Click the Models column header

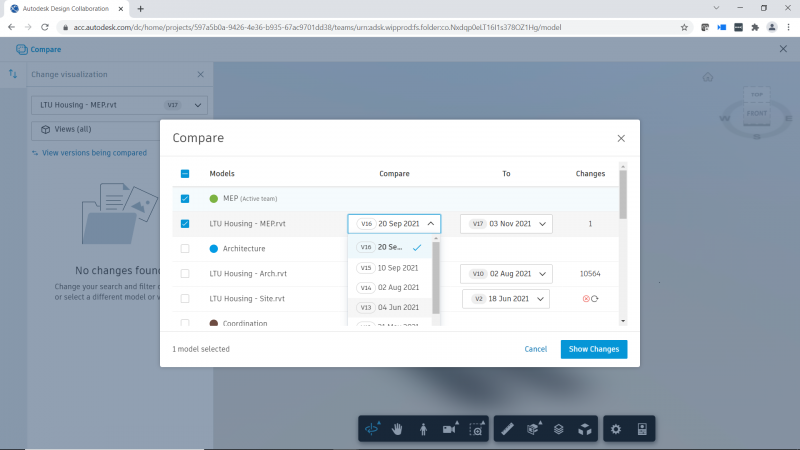[222, 174]
